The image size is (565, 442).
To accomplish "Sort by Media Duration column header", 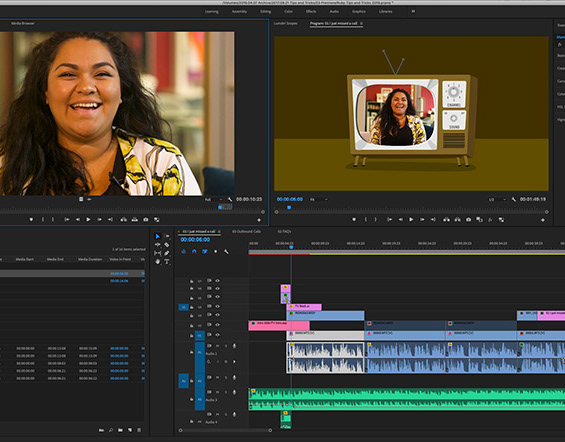I will [90, 259].
